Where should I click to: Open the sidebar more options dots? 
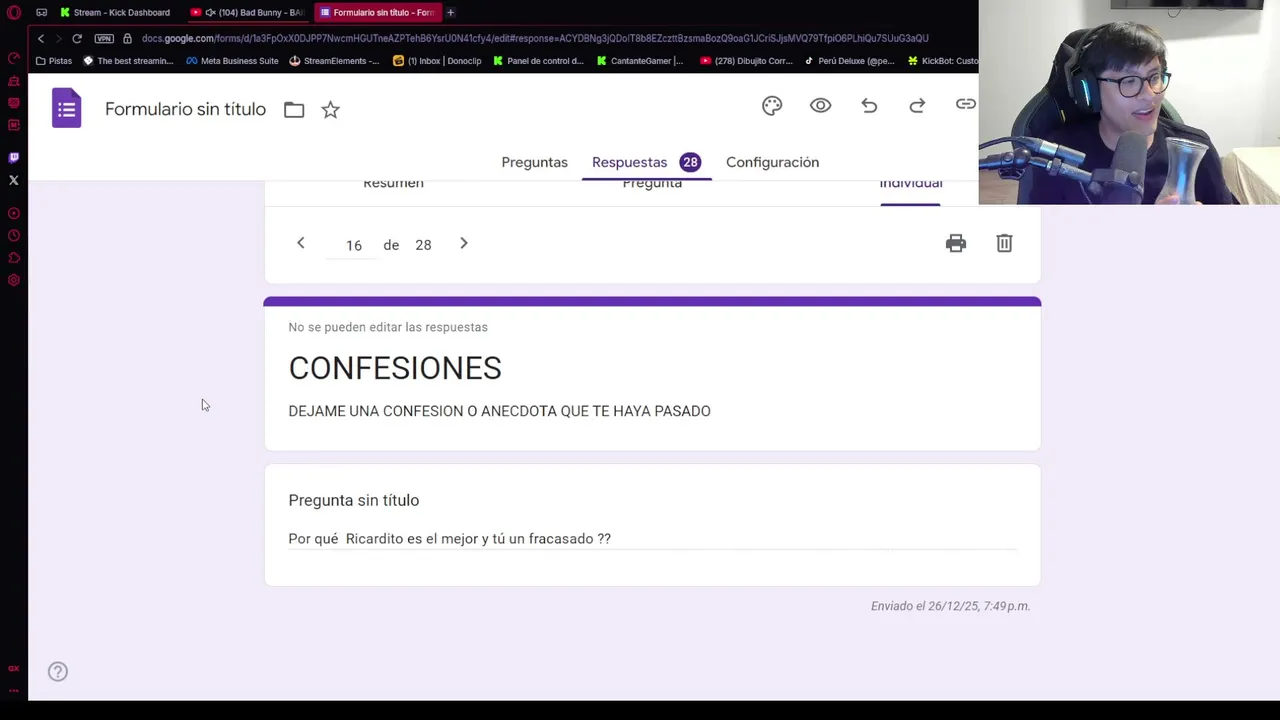(x=14, y=690)
